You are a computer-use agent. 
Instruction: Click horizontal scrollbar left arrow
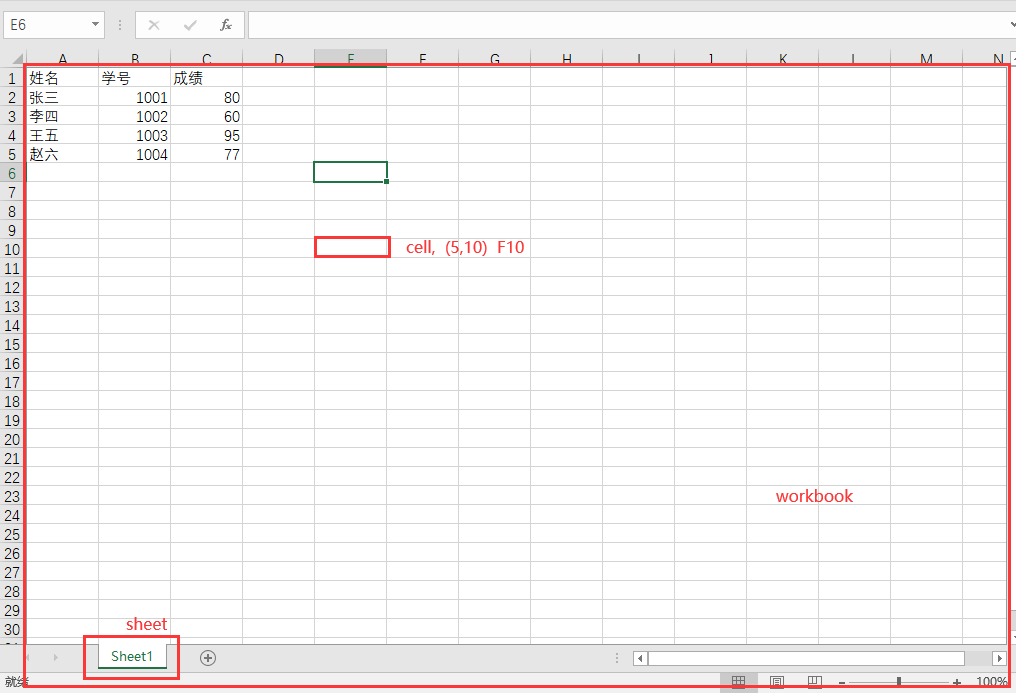[640, 658]
